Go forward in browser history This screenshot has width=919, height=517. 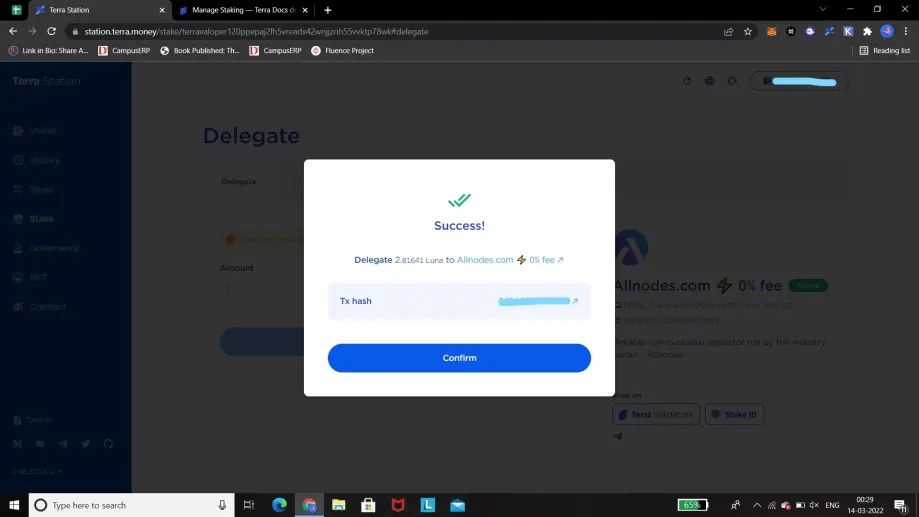point(32,31)
